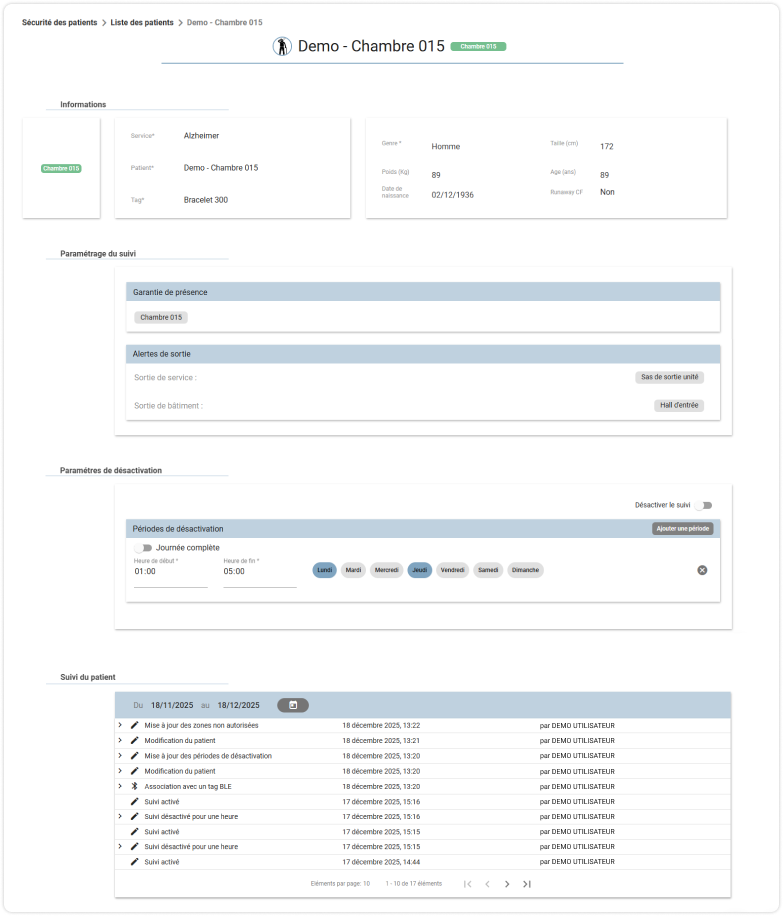Go to first page of patient history
Image resolution: width=783 pixels, height=916 pixels.
pyautogui.click(x=467, y=884)
